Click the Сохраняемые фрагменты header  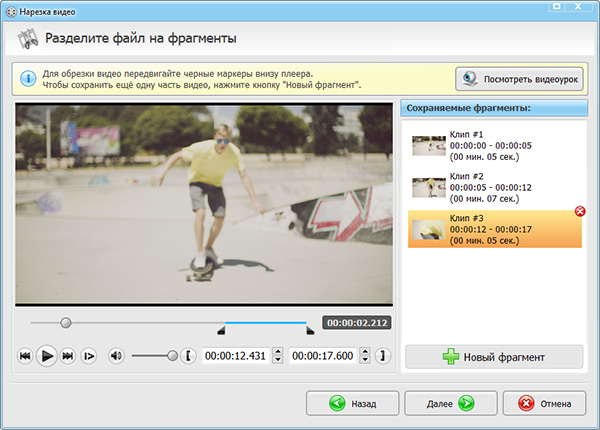494,108
